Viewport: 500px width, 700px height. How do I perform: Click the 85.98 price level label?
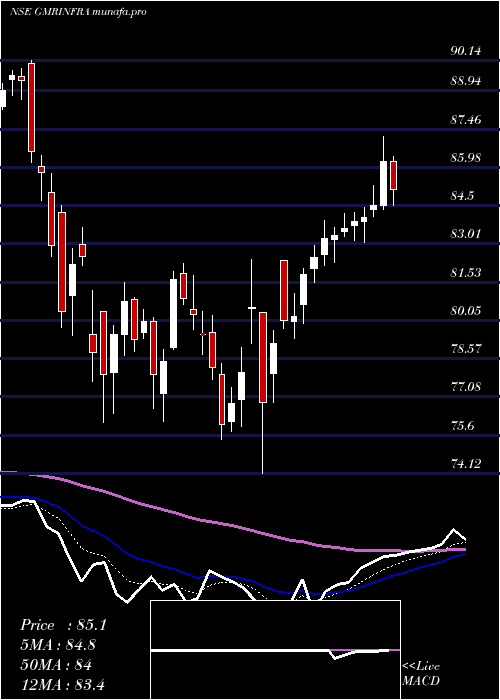pos(466,158)
